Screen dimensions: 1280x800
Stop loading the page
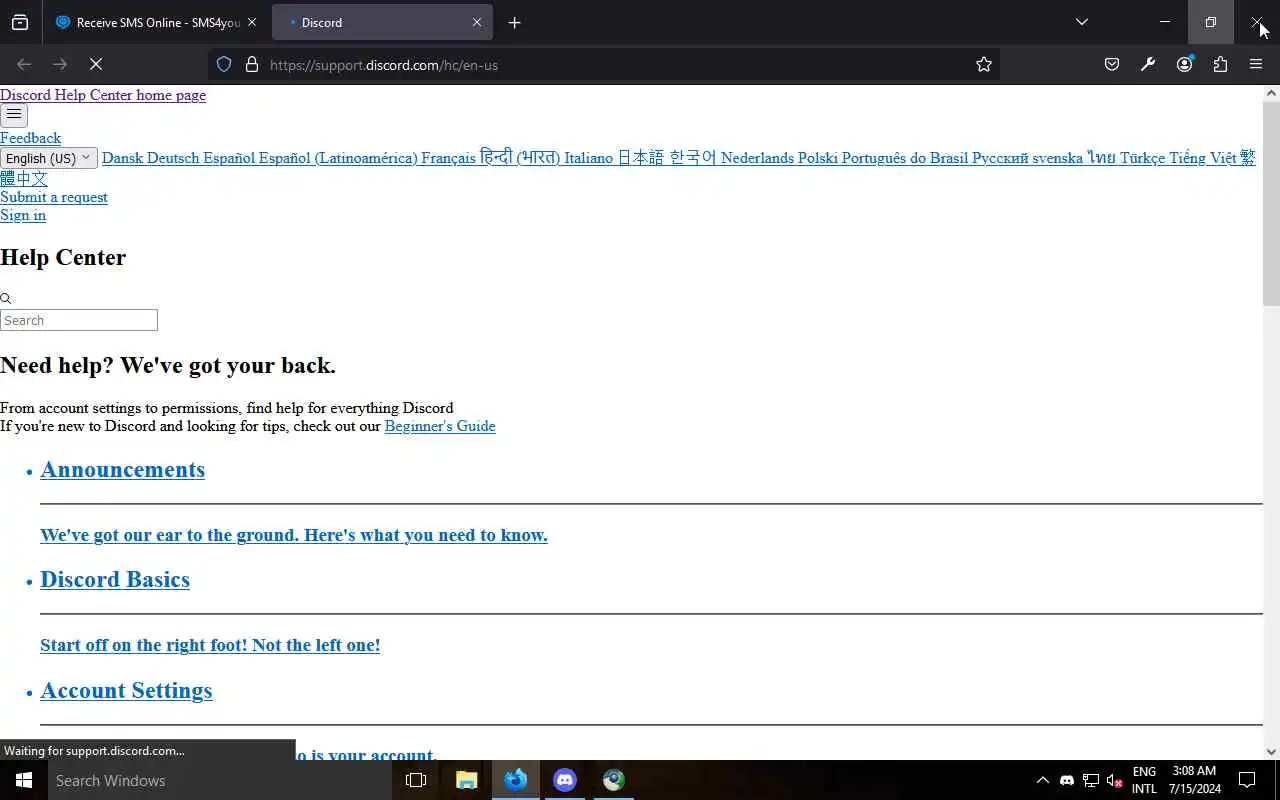click(x=96, y=64)
